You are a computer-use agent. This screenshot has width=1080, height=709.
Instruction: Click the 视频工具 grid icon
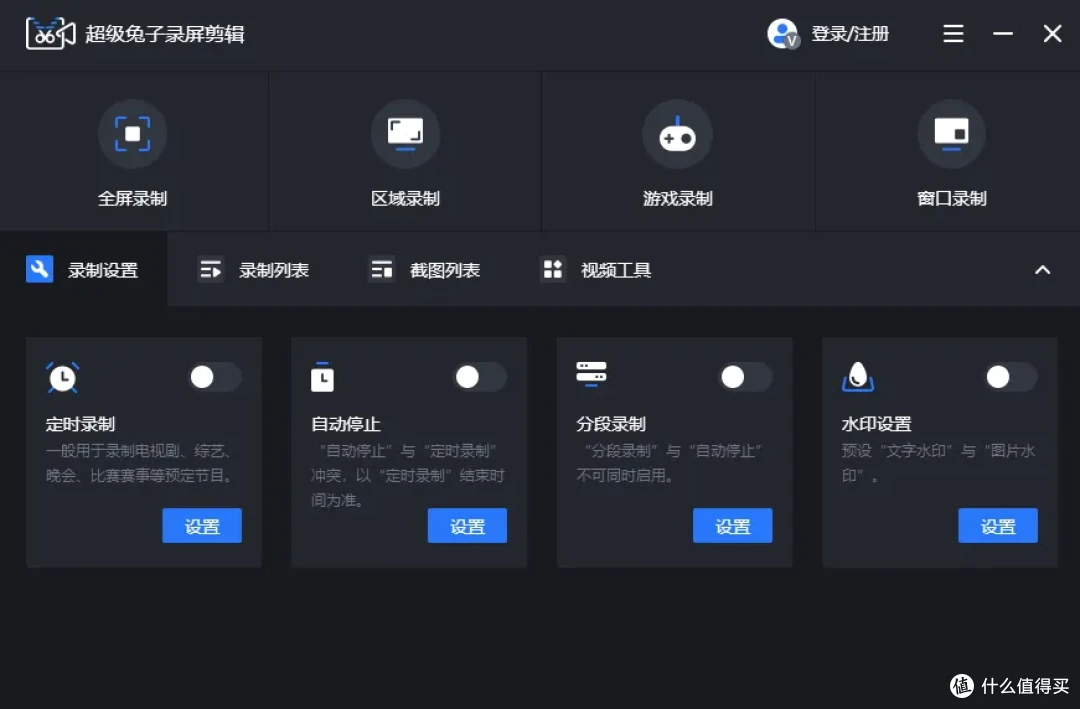552,269
